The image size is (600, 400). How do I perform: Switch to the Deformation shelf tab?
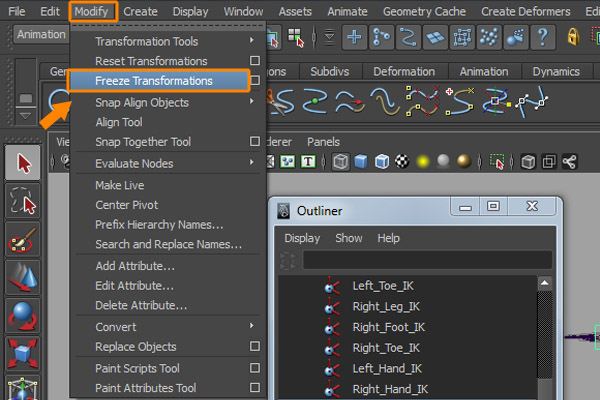click(x=404, y=72)
